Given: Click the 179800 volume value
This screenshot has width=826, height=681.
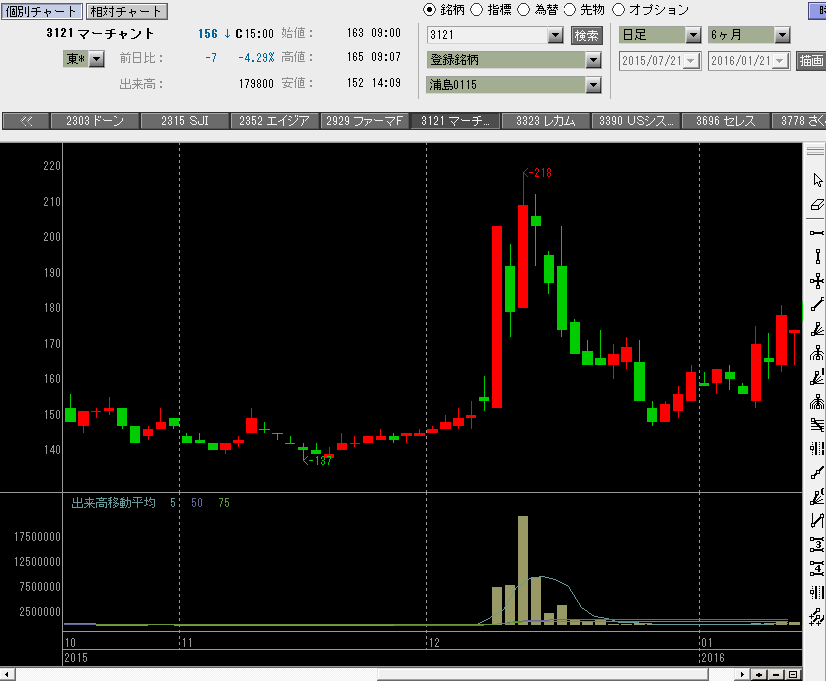Looking at the screenshot, I should [256, 84].
